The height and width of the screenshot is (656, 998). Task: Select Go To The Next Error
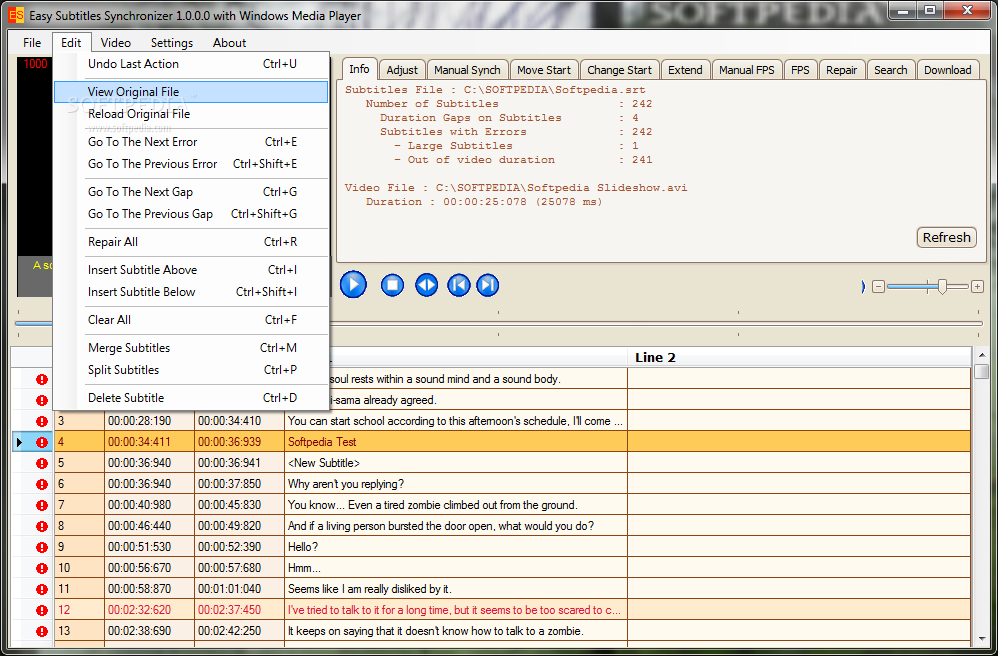[191, 142]
